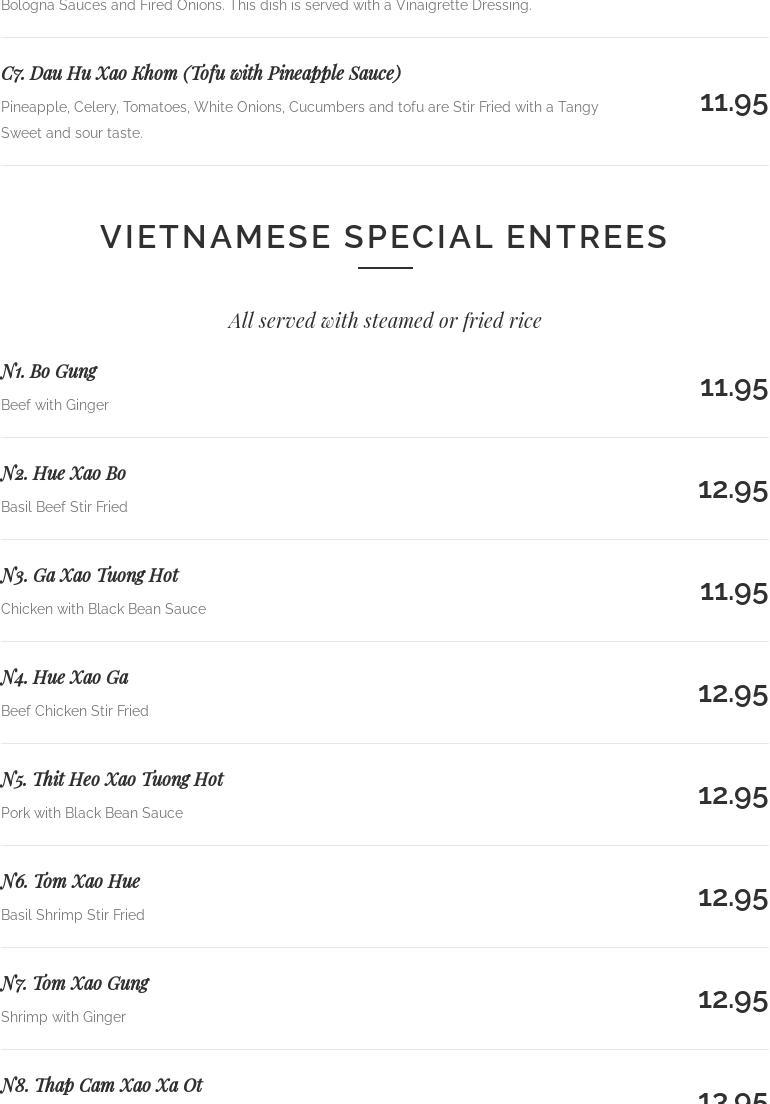
Task: Choose the N4 Hue Xao Ga title
Action: point(65,677)
